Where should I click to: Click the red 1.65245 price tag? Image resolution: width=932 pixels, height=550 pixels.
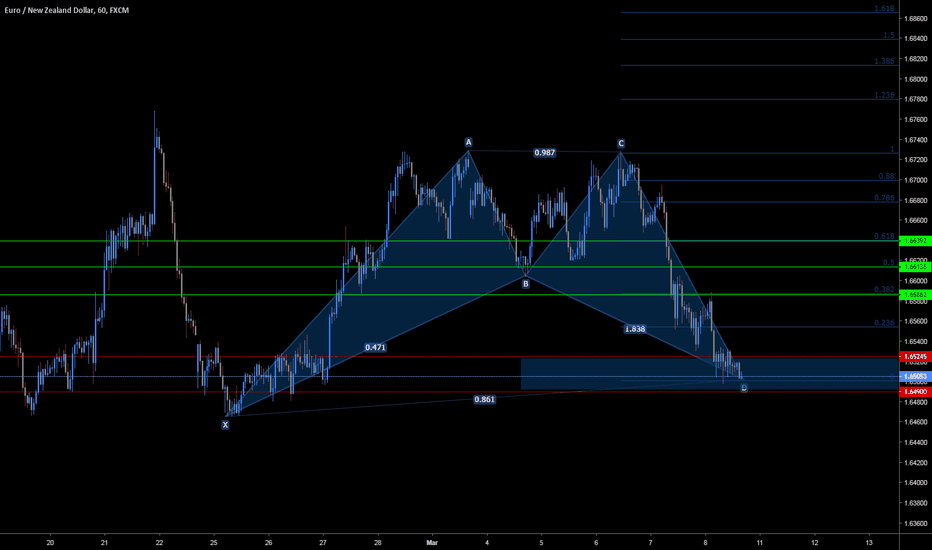click(x=915, y=357)
